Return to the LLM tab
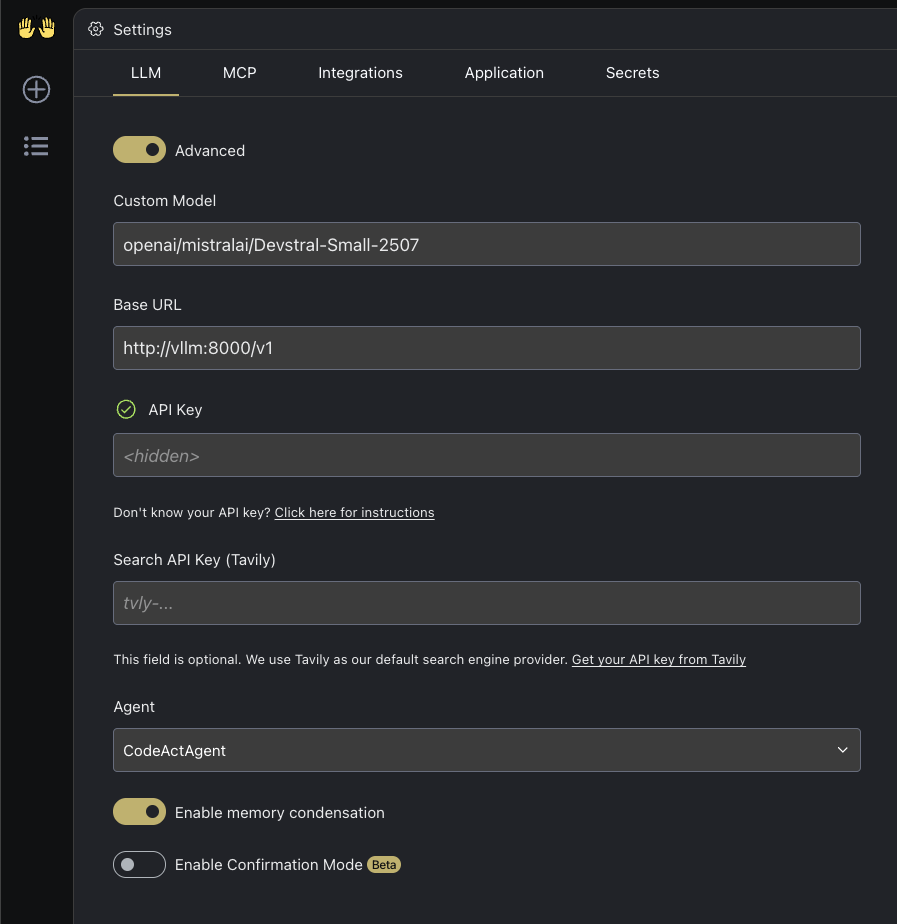This screenshot has width=897, height=924. click(x=146, y=72)
